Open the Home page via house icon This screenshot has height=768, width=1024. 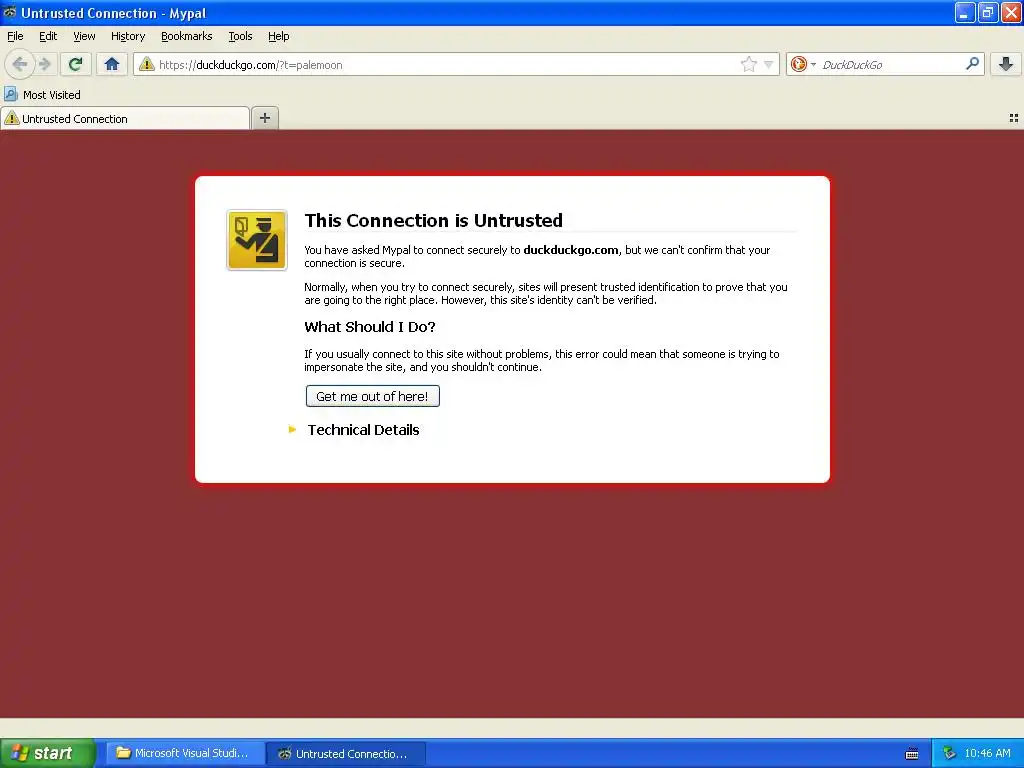tap(112, 64)
